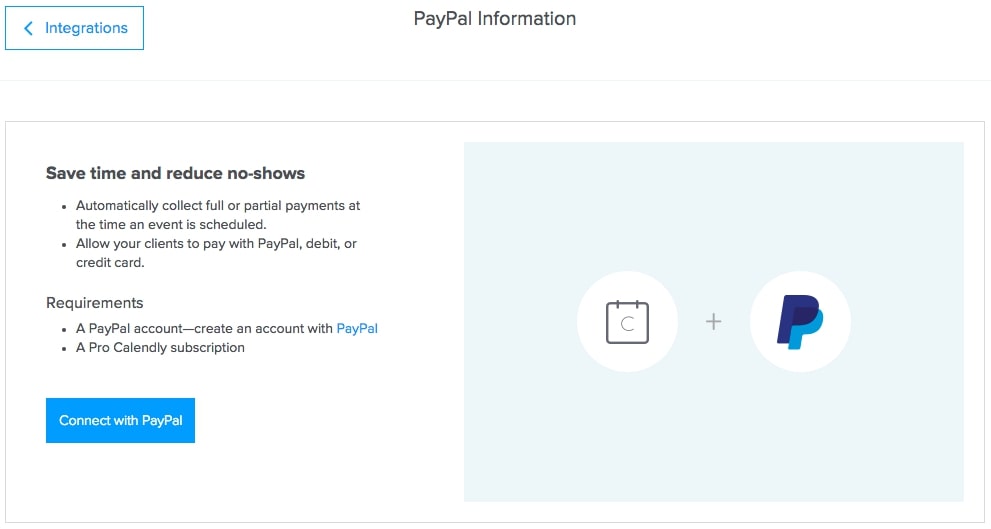Click the Requirements subheading
Screen dimensions: 991x529
click(x=95, y=303)
